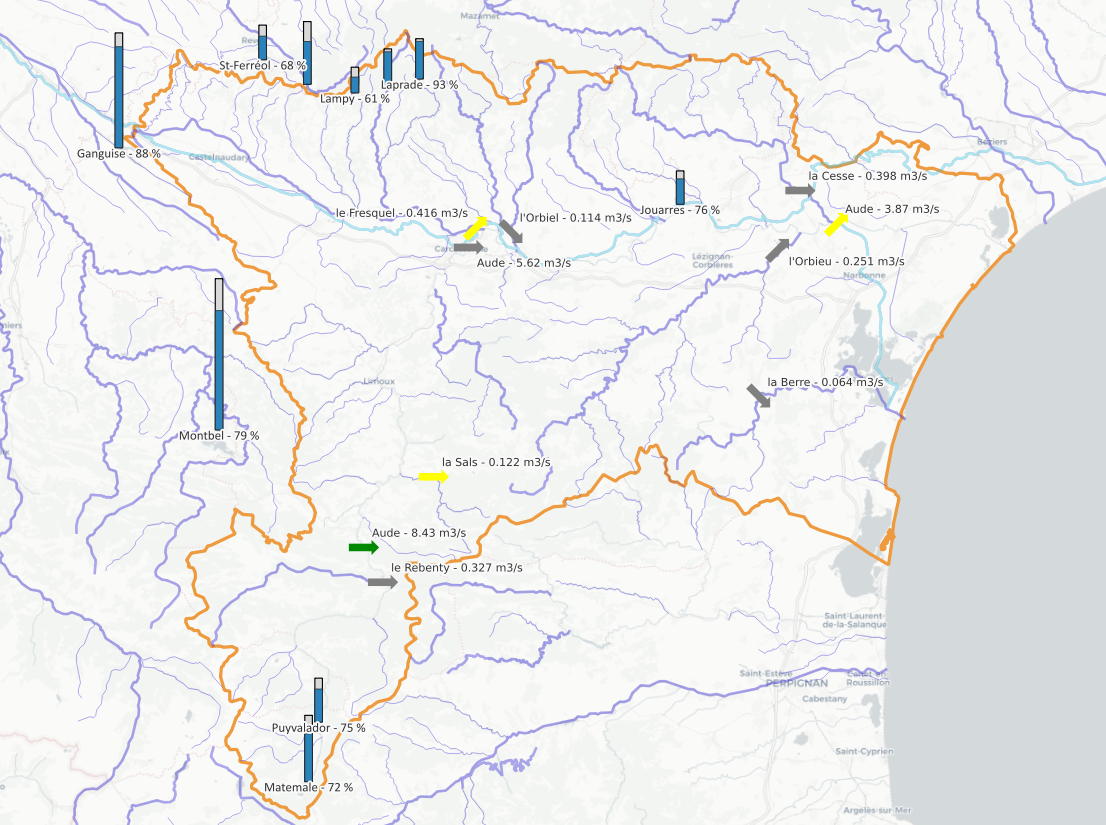1106x825 pixels.
Task: Click the grey la Cesse flow arrow
Action: pos(800,190)
